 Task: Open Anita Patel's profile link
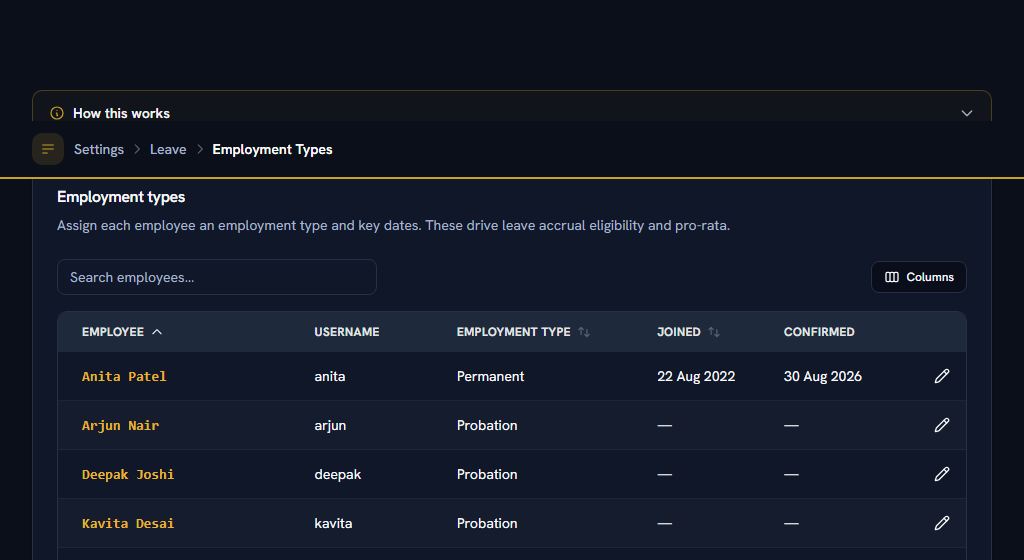click(x=124, y=377)
